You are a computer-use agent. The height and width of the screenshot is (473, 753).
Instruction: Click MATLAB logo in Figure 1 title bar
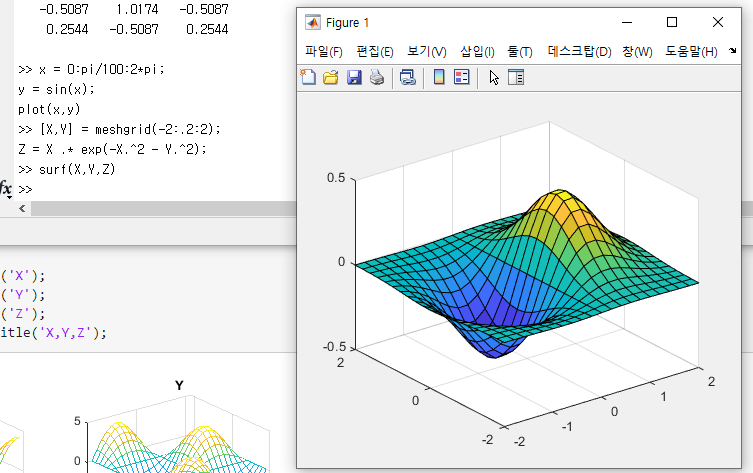click(x=313, y=23)
